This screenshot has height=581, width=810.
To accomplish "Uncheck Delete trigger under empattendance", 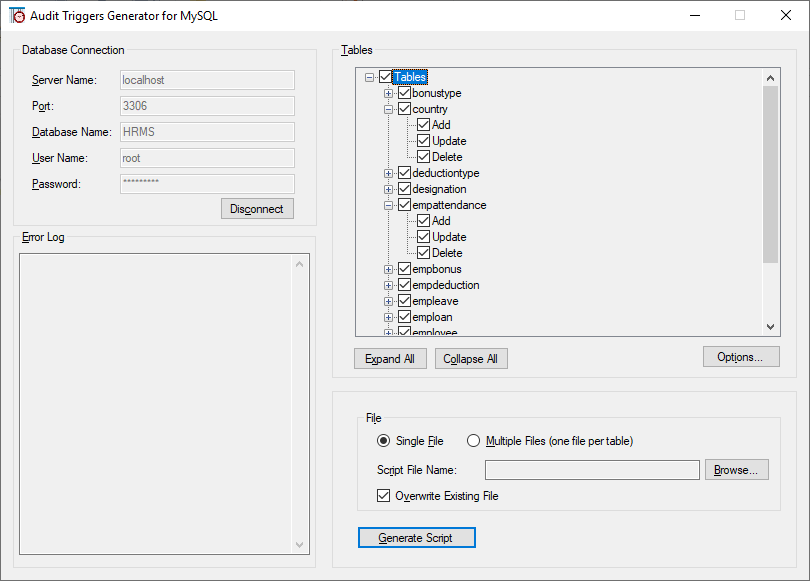I will [424, 253].
